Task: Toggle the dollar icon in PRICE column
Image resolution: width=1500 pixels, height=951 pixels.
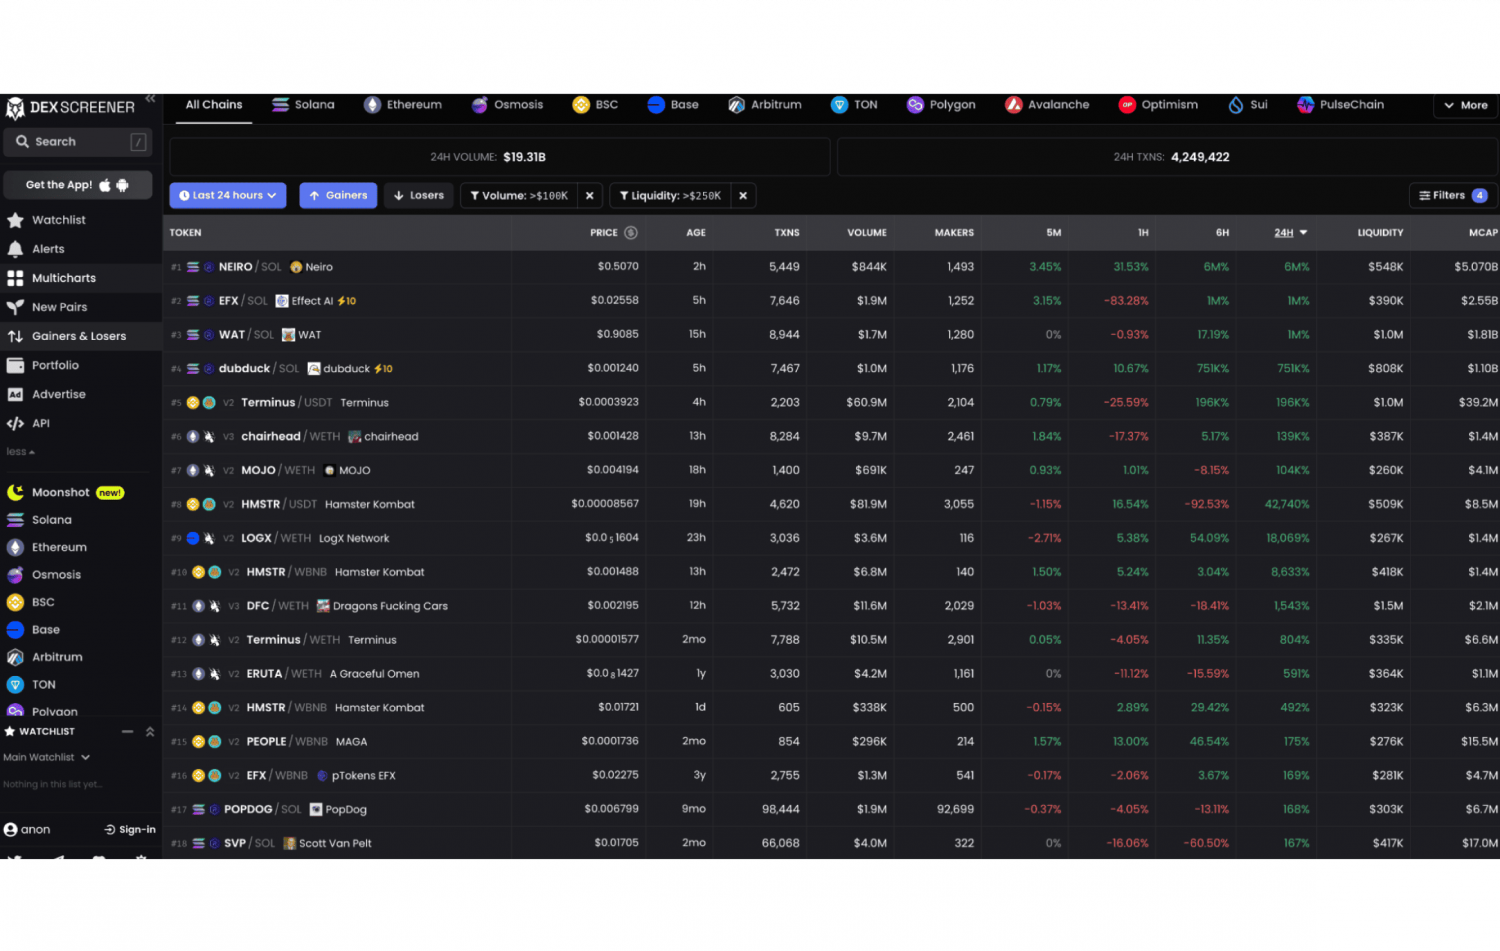Action: coord(629,232)
